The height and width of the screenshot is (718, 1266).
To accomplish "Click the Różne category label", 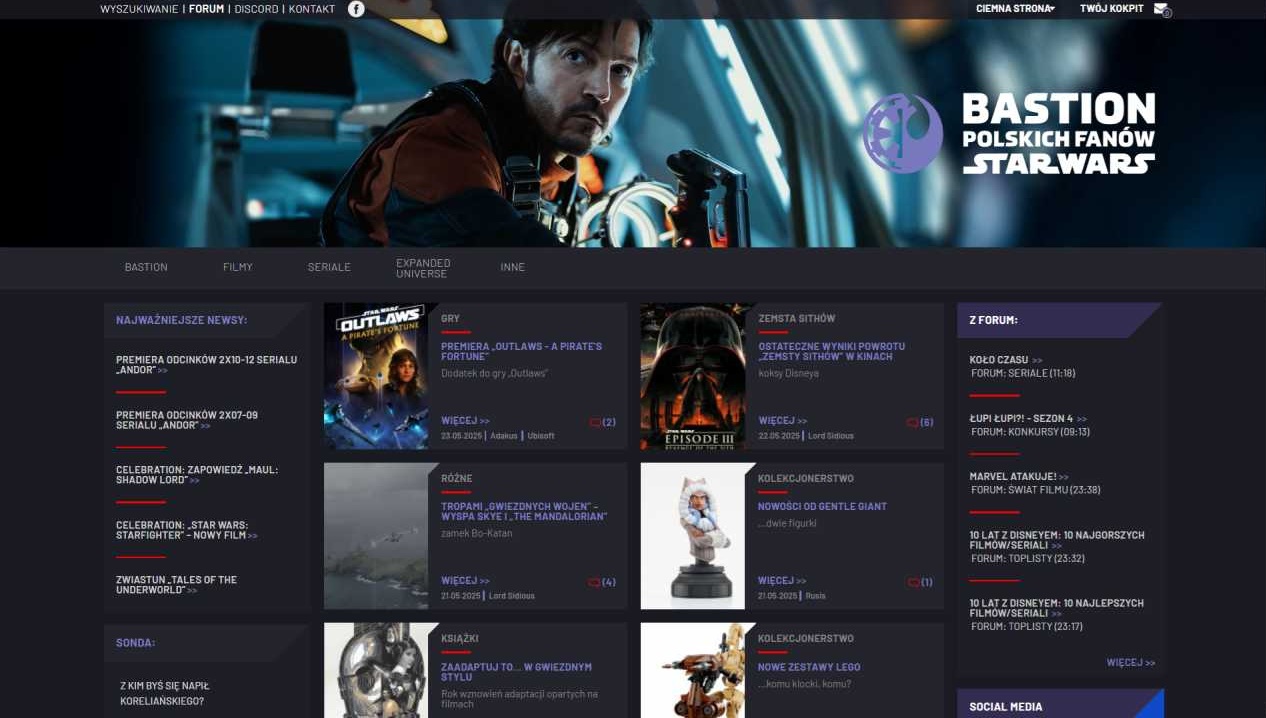I will 456,479.
